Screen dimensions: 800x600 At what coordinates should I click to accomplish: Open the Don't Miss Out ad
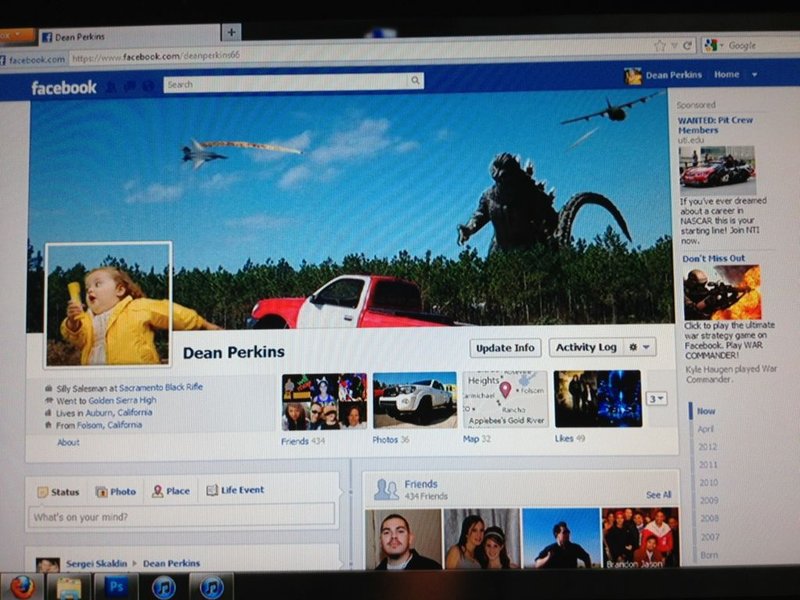coord(714,258)
